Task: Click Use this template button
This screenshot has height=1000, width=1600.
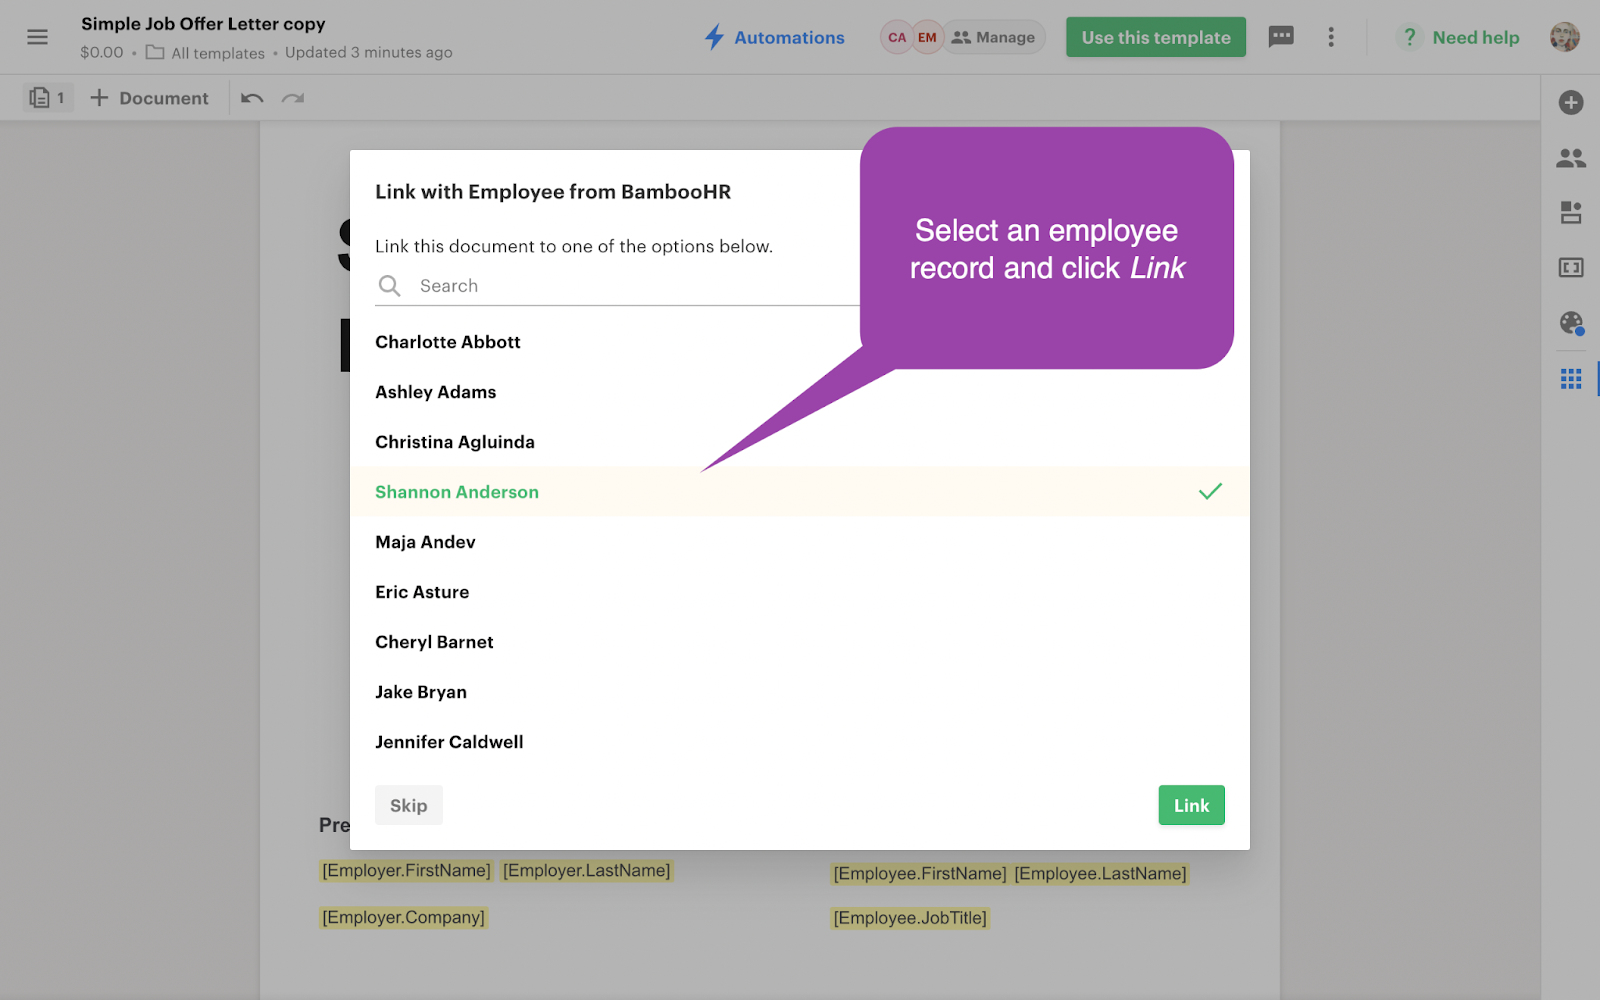Action: point(1156,37)
